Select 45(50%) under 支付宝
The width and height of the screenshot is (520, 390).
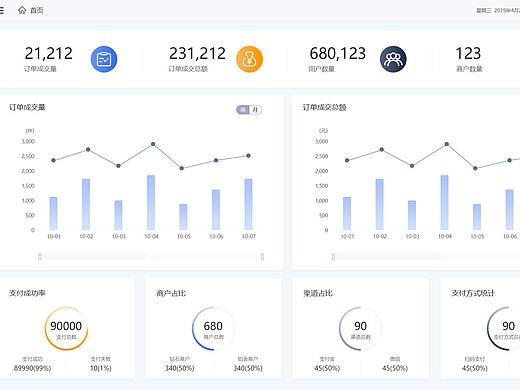click(327, 368)
